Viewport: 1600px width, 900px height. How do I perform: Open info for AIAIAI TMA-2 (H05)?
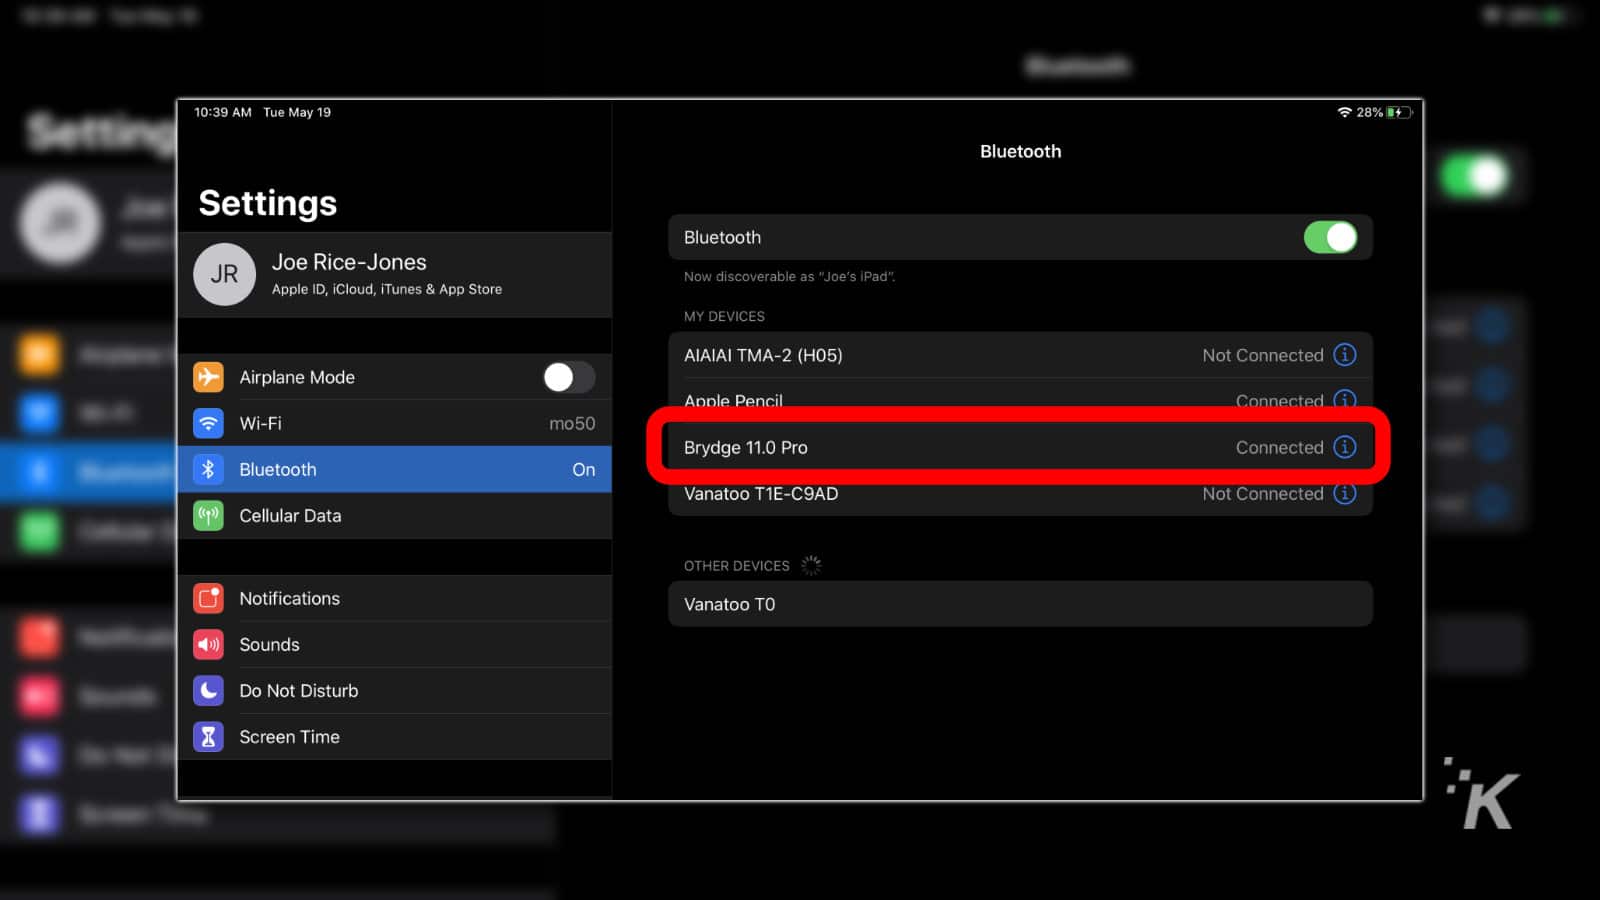coord(1345,355)
